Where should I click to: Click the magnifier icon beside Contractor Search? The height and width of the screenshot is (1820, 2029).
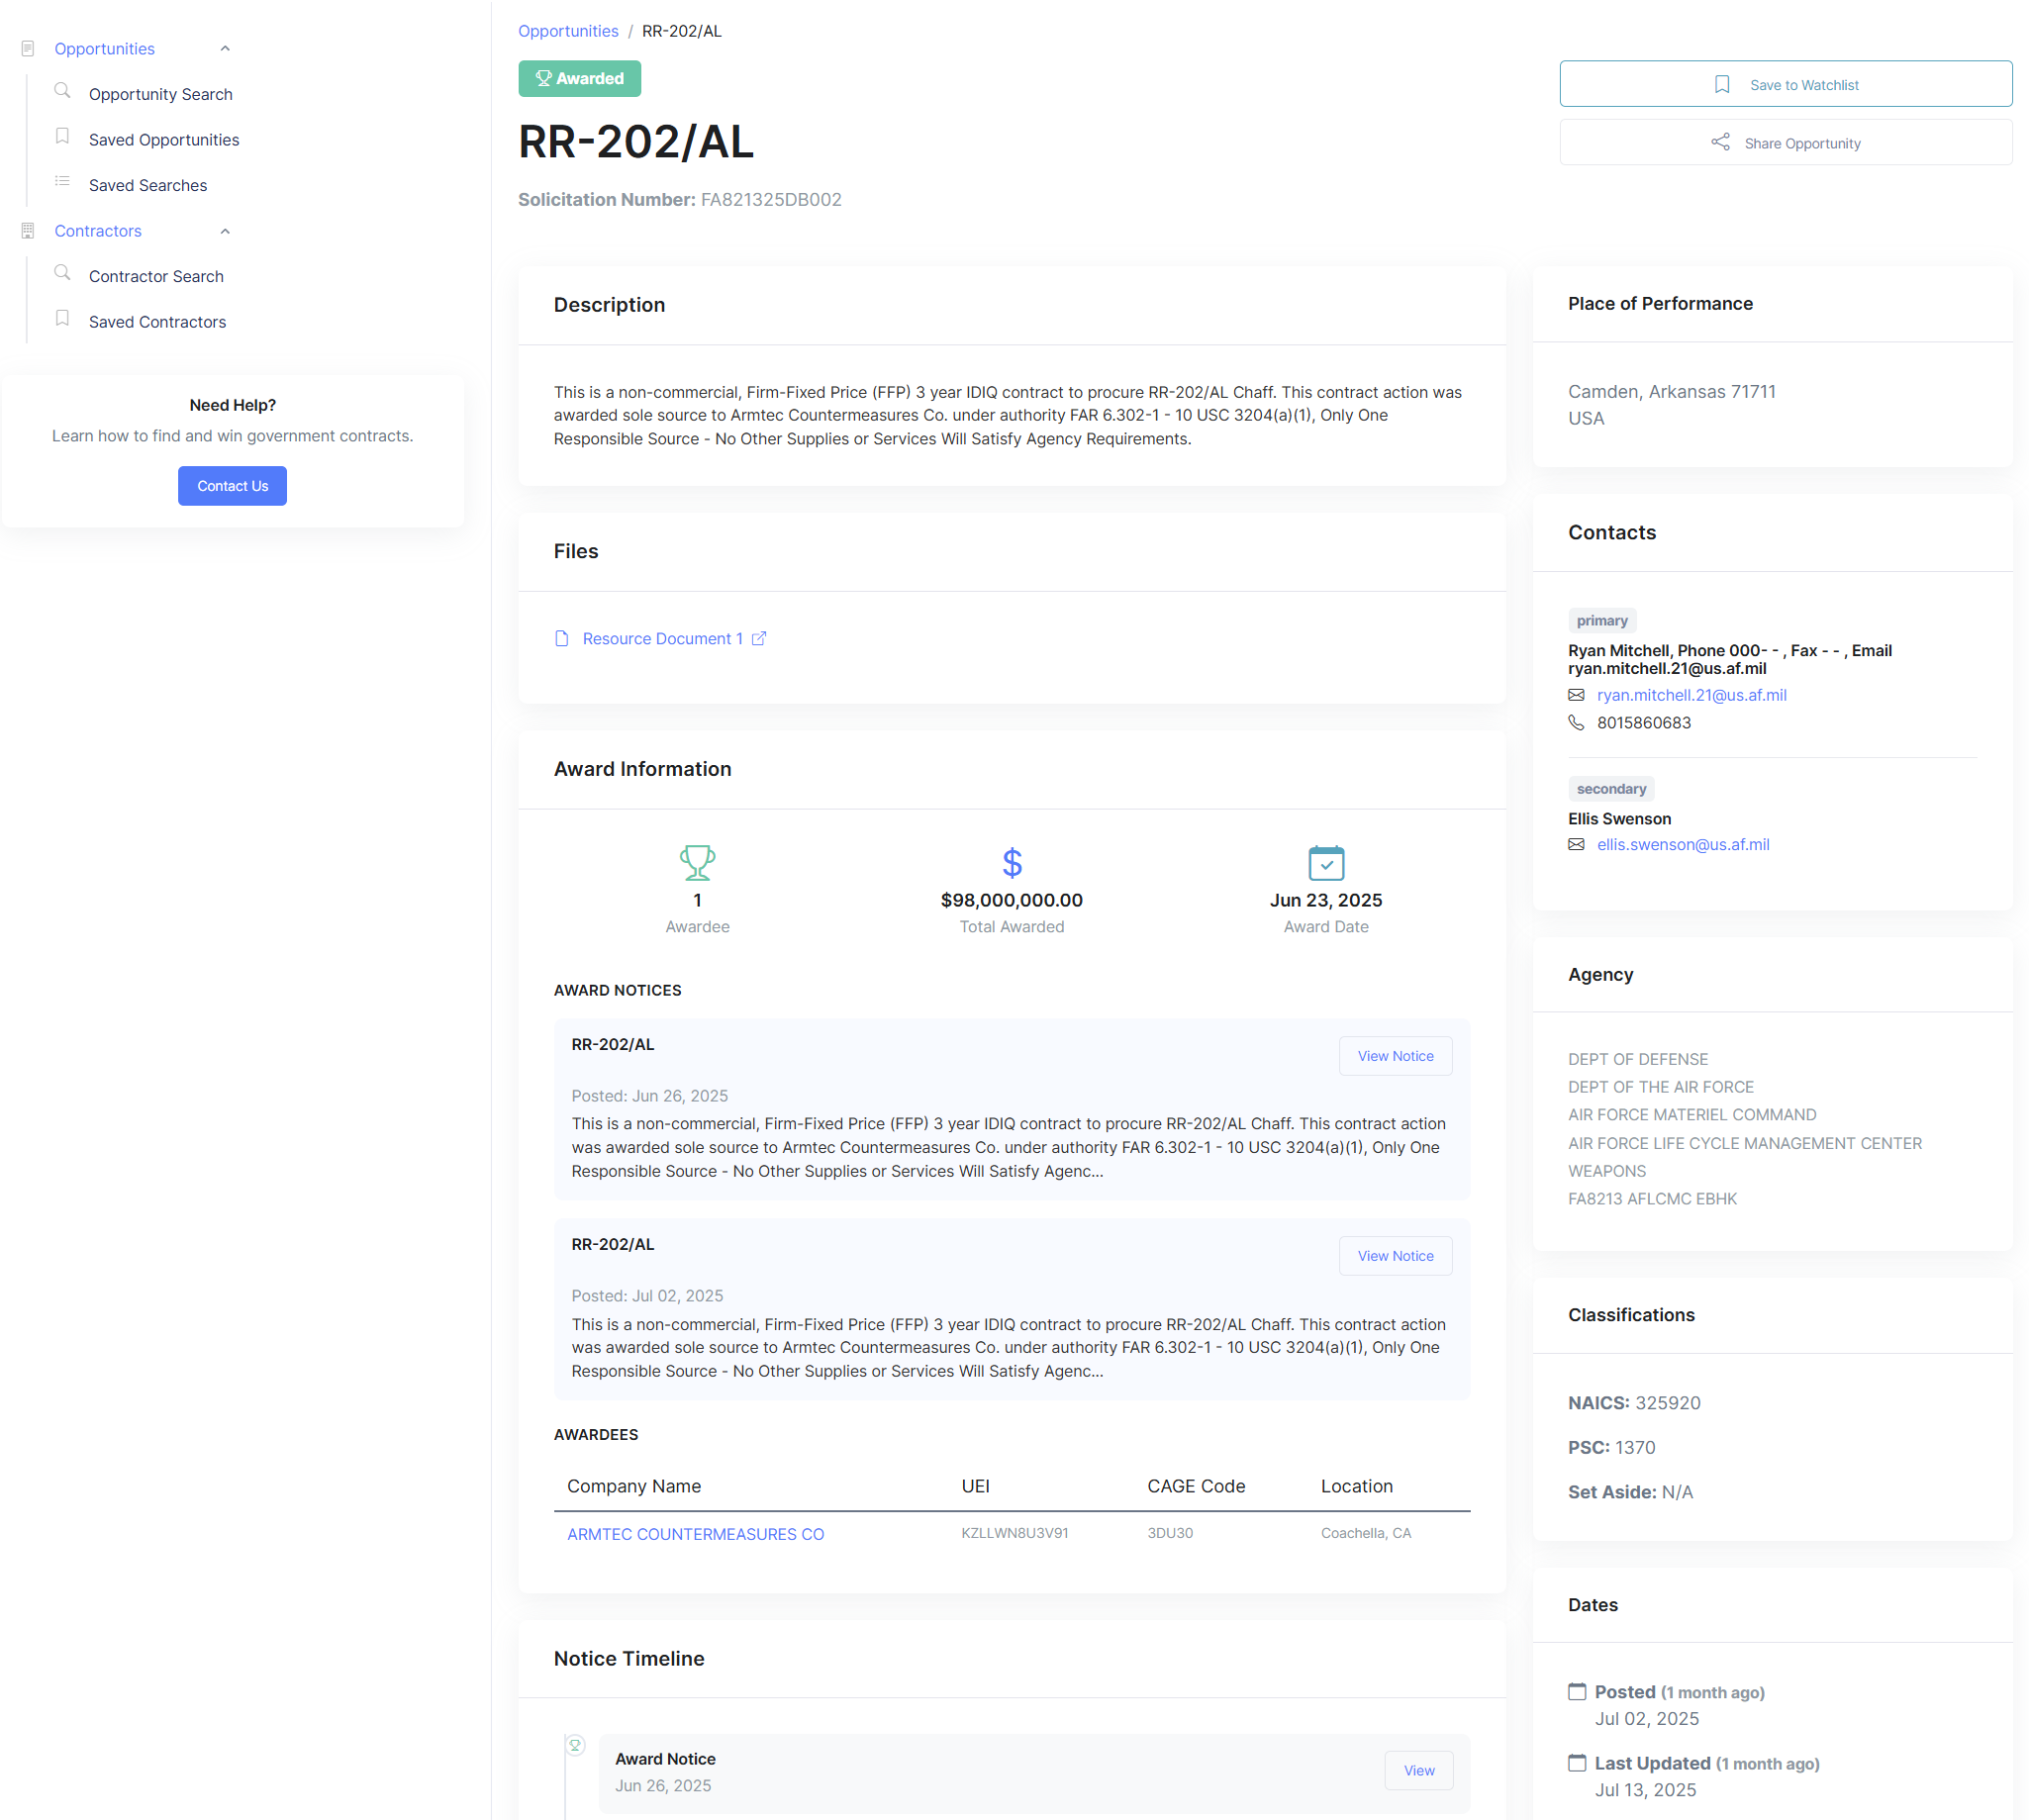(62, 273)
